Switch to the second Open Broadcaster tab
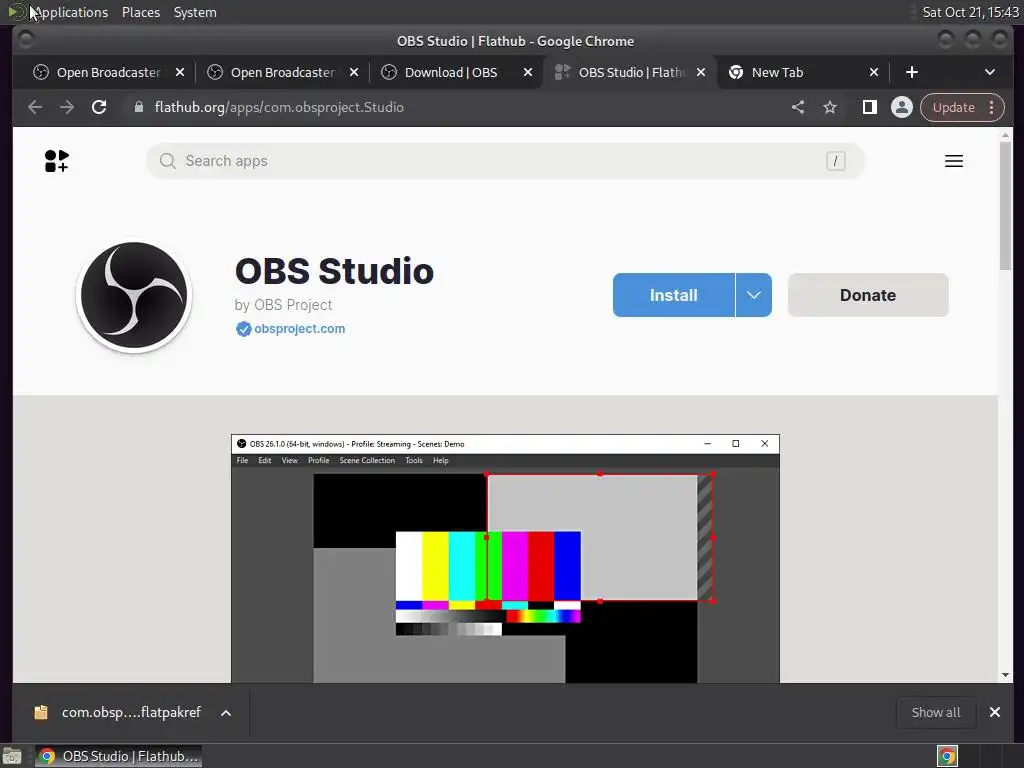Viewport: 1024px width, 768px height. [x=282, y=72]
